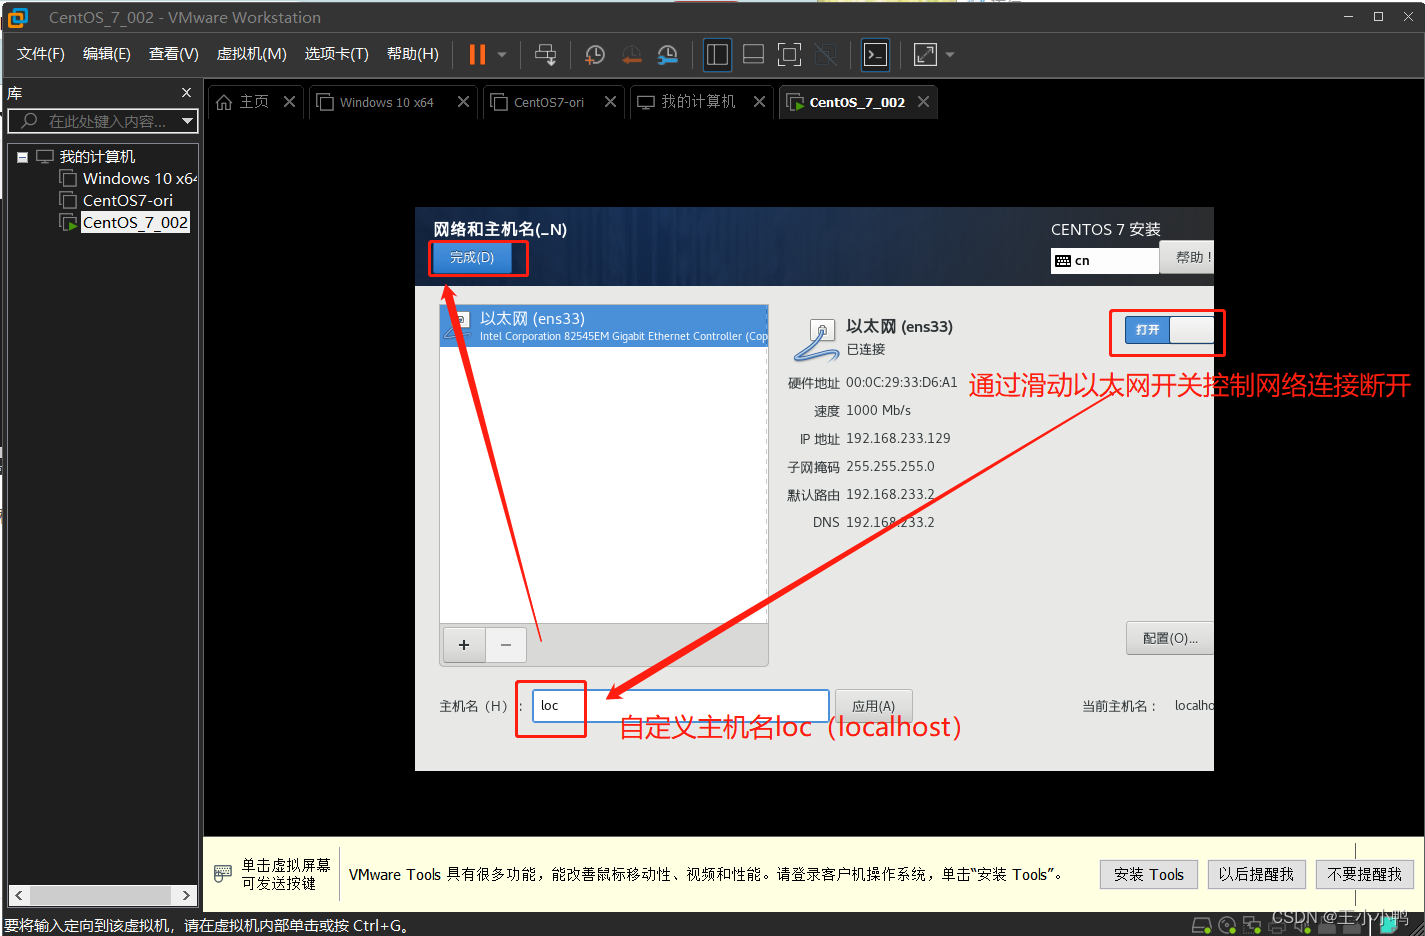Click the CD/DVD status bar icon

click(x=1227, y=925)
